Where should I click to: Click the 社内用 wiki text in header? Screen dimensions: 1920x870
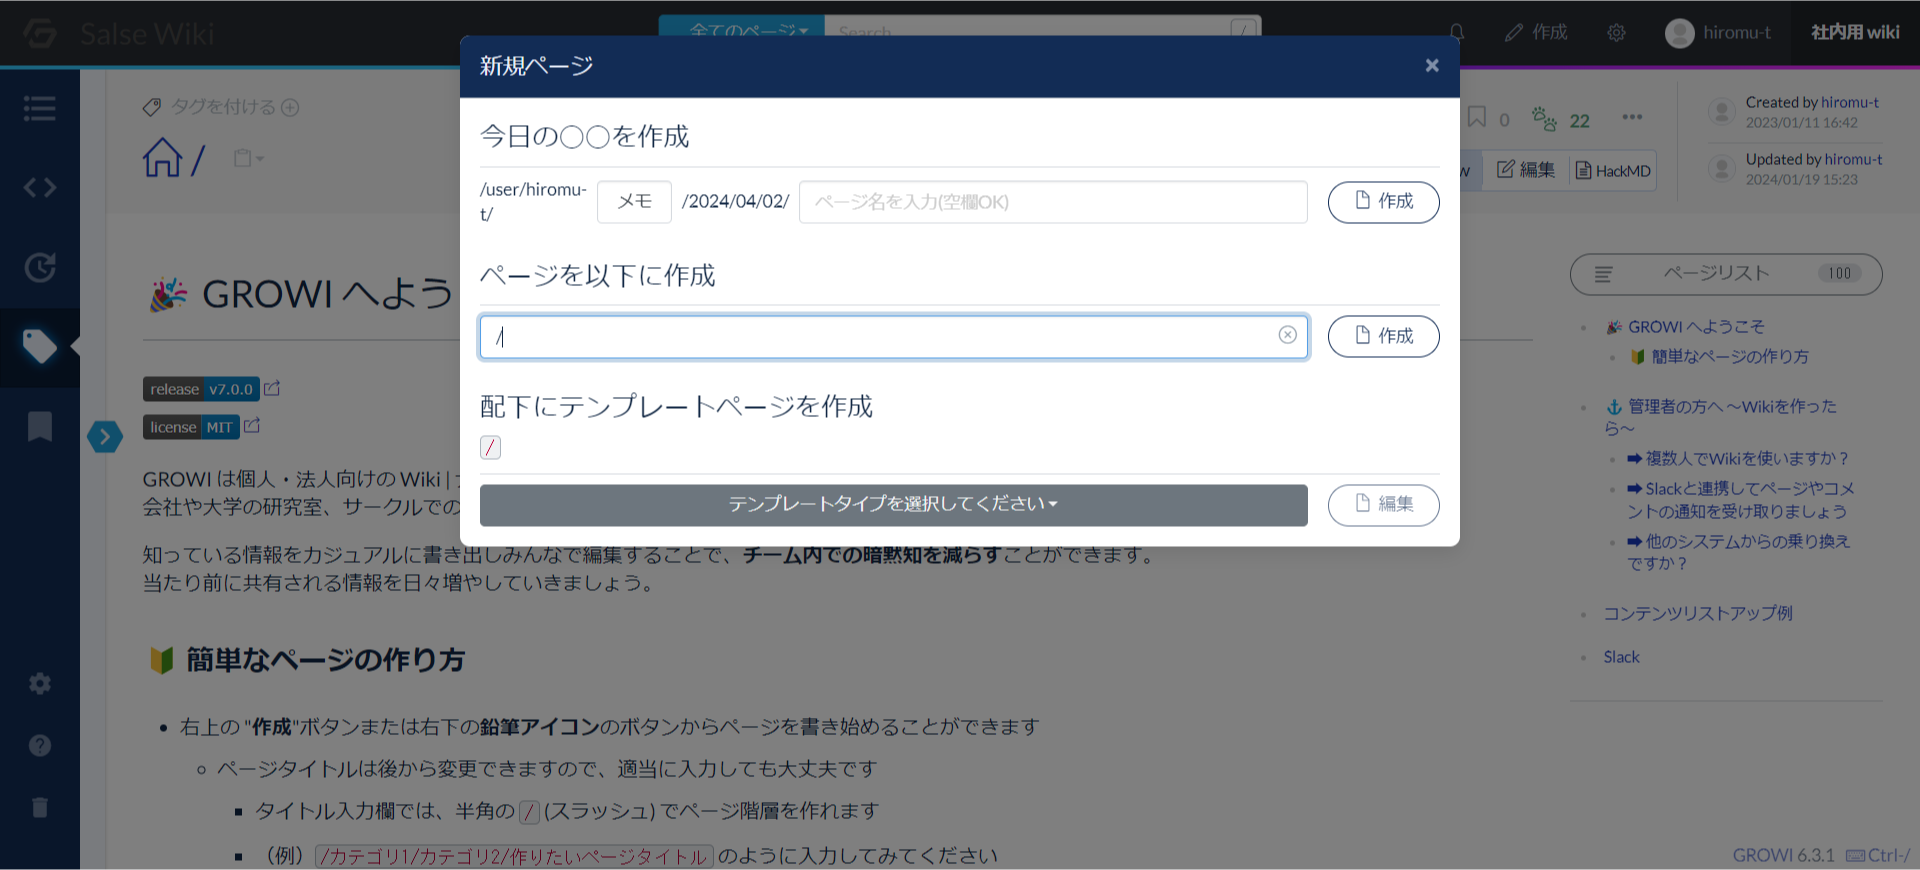1855,32
